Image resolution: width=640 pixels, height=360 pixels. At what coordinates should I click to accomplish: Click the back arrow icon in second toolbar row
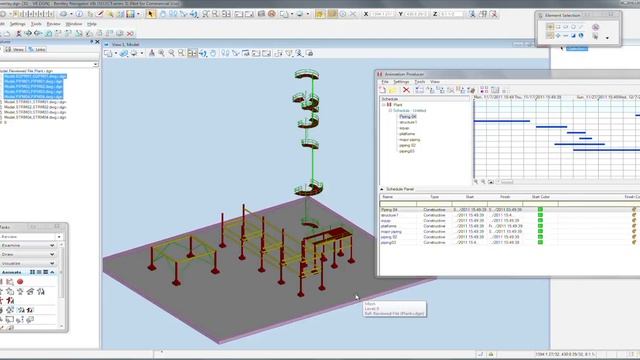[x=38, y=33]
